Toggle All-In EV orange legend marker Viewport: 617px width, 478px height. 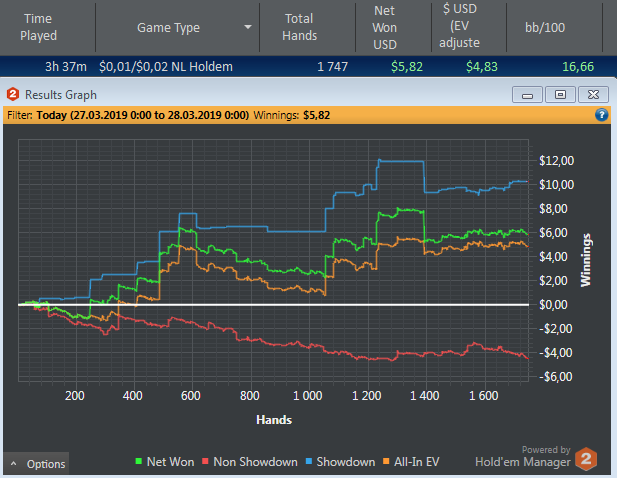click(386, 461)
